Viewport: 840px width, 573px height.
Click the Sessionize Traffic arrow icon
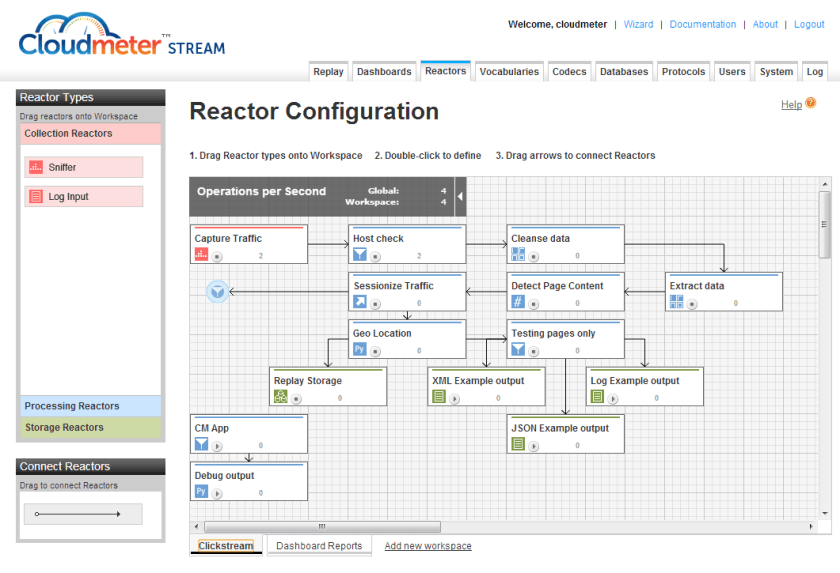pos(360,302)
